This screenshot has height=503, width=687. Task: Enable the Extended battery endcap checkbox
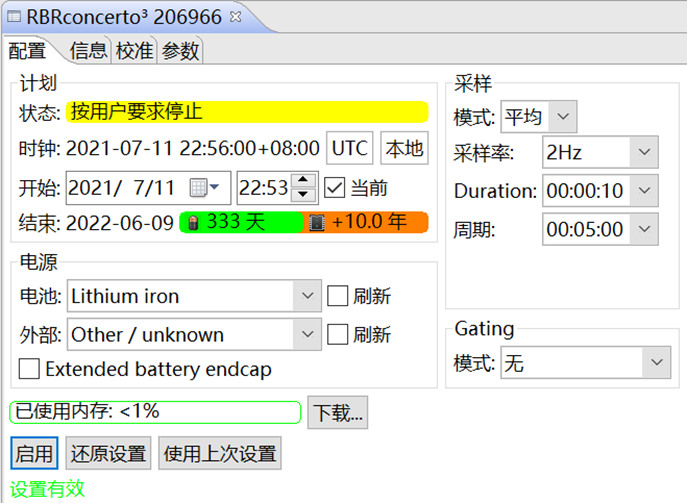[29, 368]
